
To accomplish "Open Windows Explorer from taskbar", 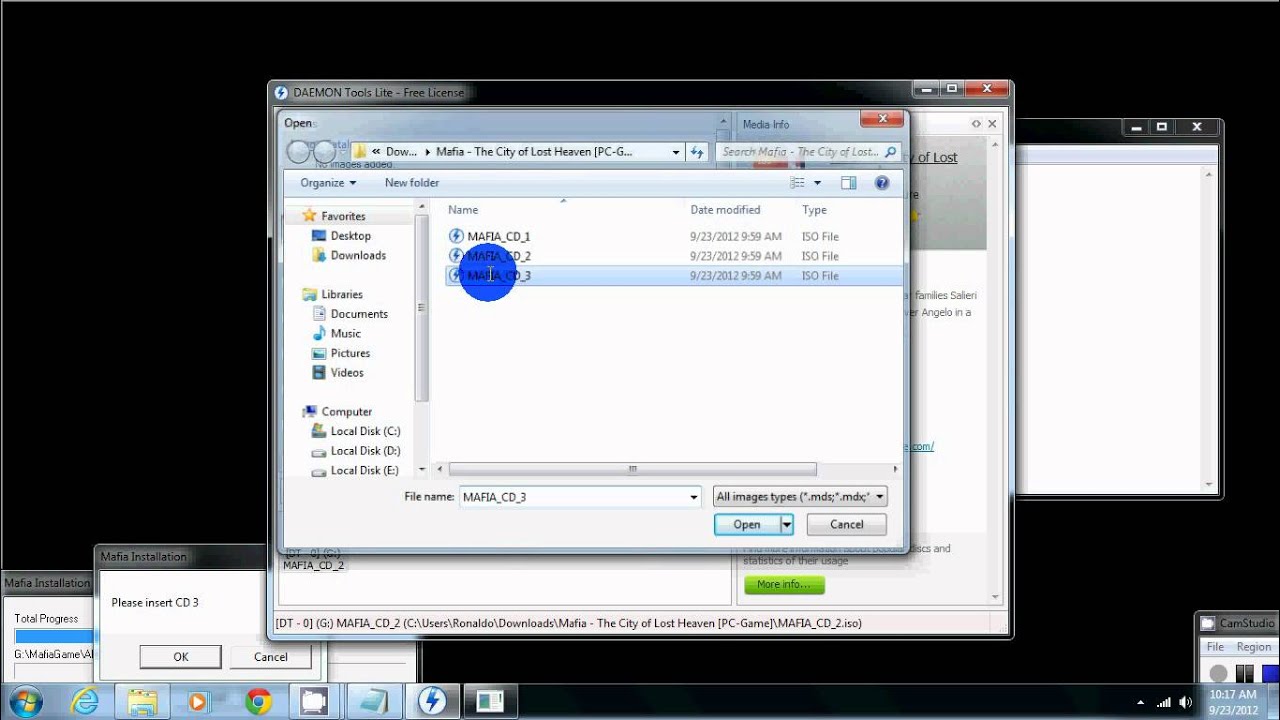I will click(x=142, y=701).
